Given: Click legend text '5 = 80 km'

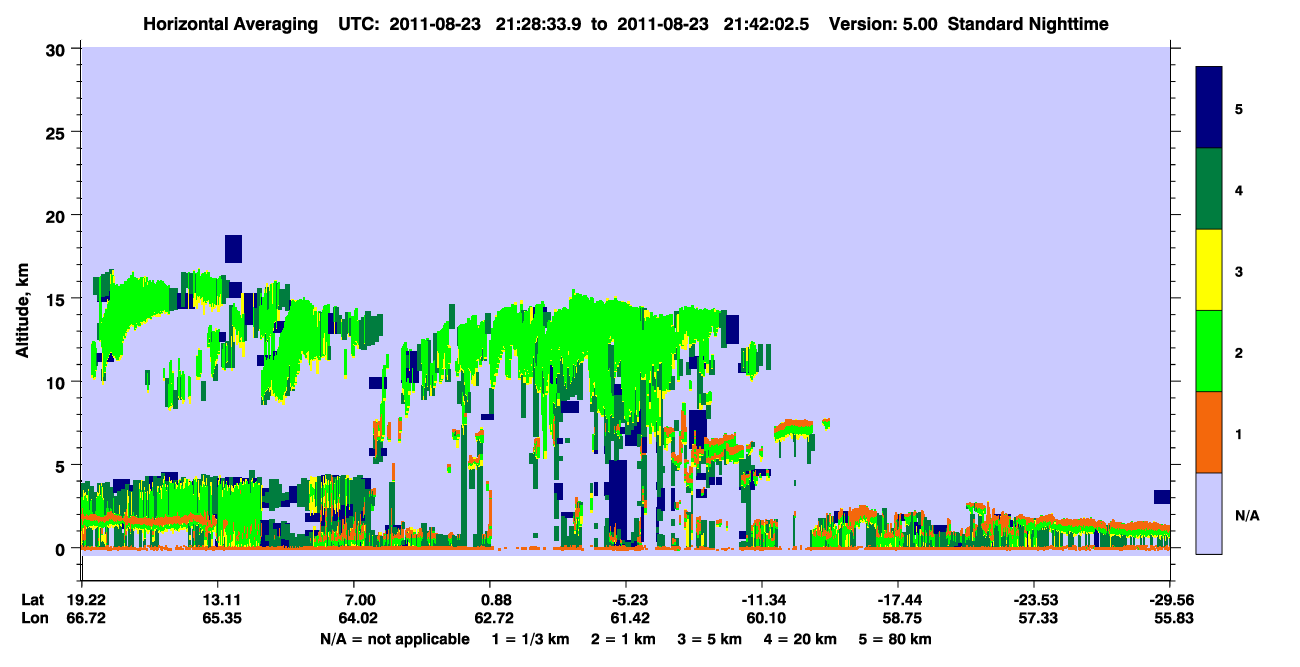Looking at the screenshot, I should coord(897,639).
